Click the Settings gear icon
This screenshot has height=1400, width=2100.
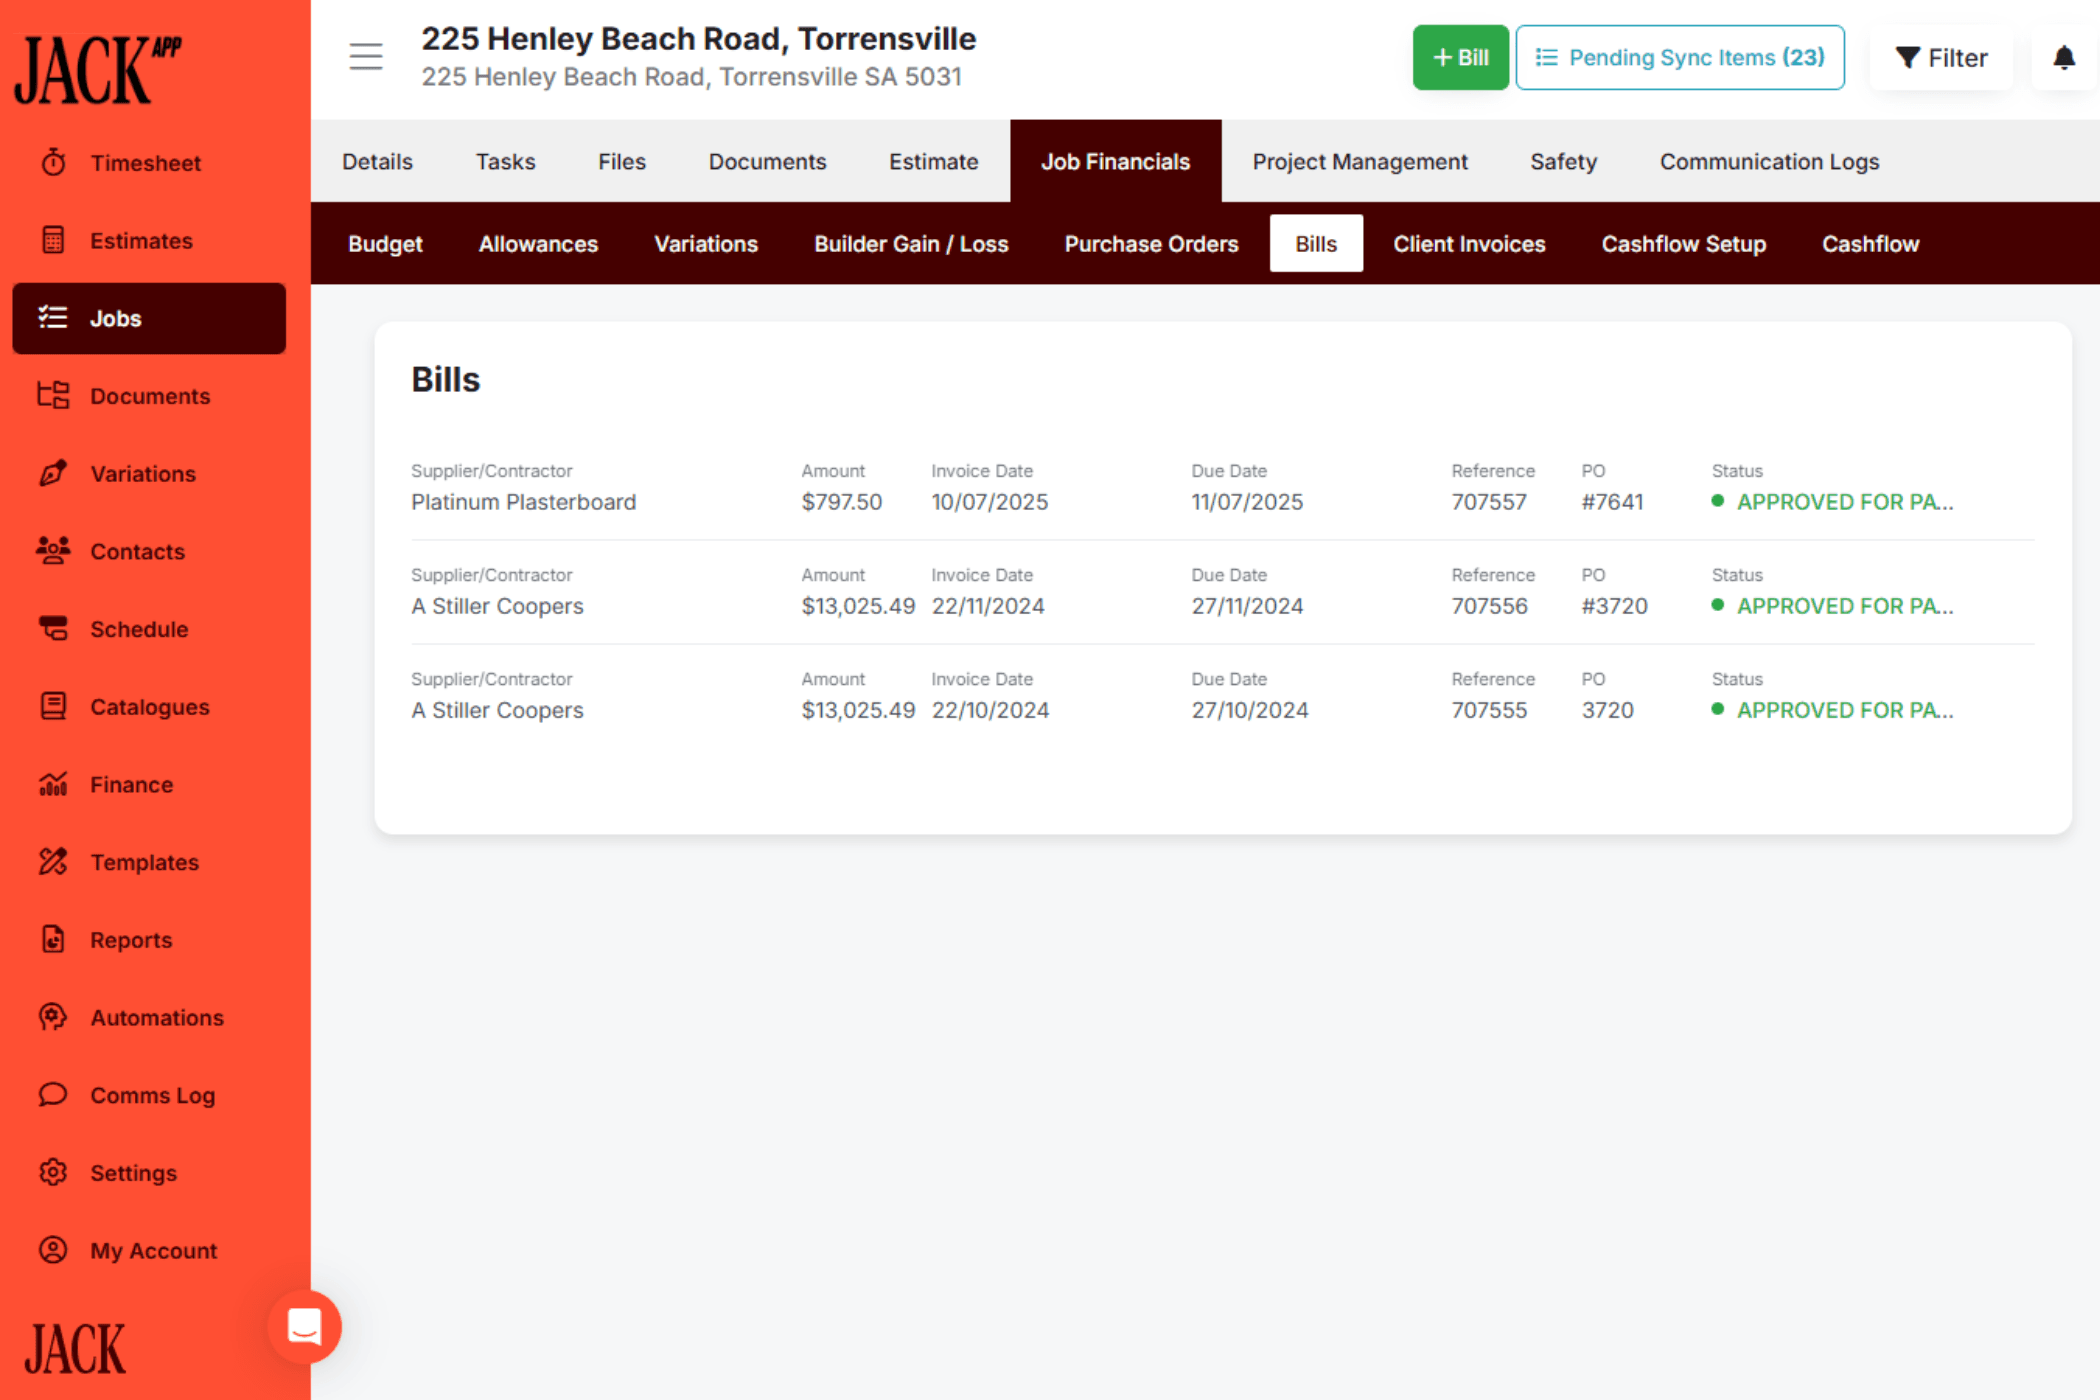click(x=54, y=1172)
